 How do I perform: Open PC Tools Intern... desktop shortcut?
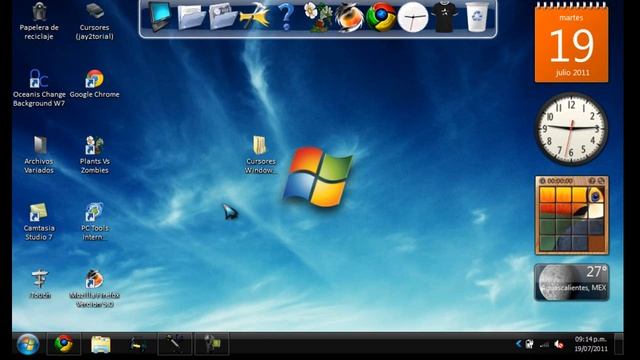coord(94,222)
